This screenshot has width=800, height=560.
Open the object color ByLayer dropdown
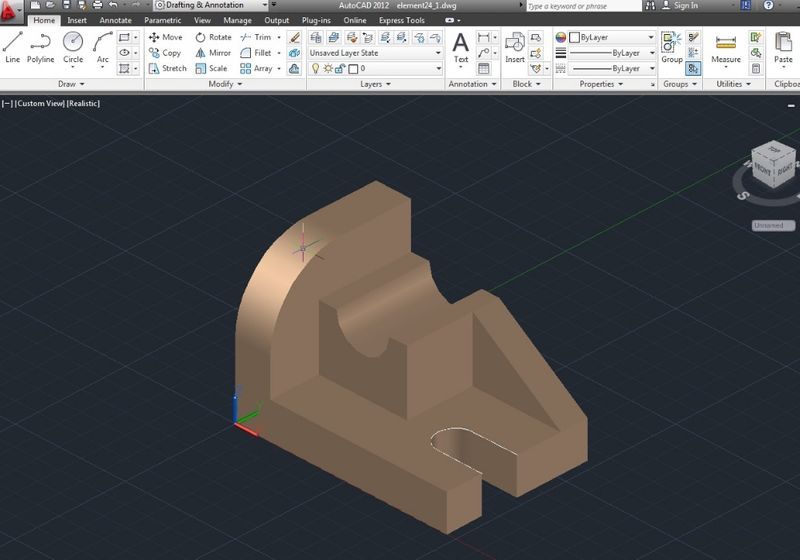(x=611, y=37)
